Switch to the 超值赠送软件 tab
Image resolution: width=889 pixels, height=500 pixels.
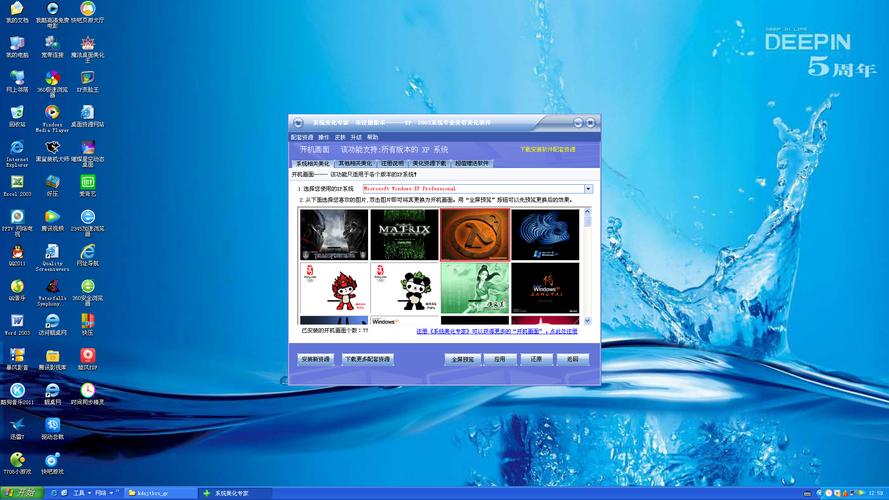(x=472, y=163)
